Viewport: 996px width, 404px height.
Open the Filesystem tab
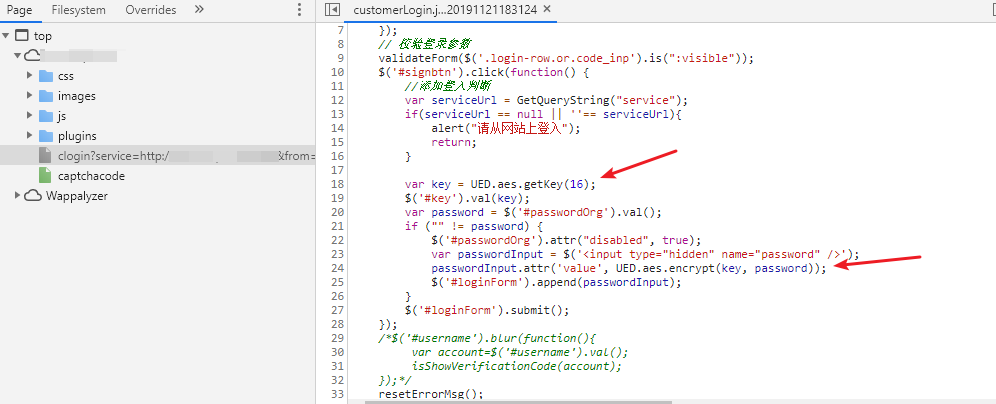[79, 10]
